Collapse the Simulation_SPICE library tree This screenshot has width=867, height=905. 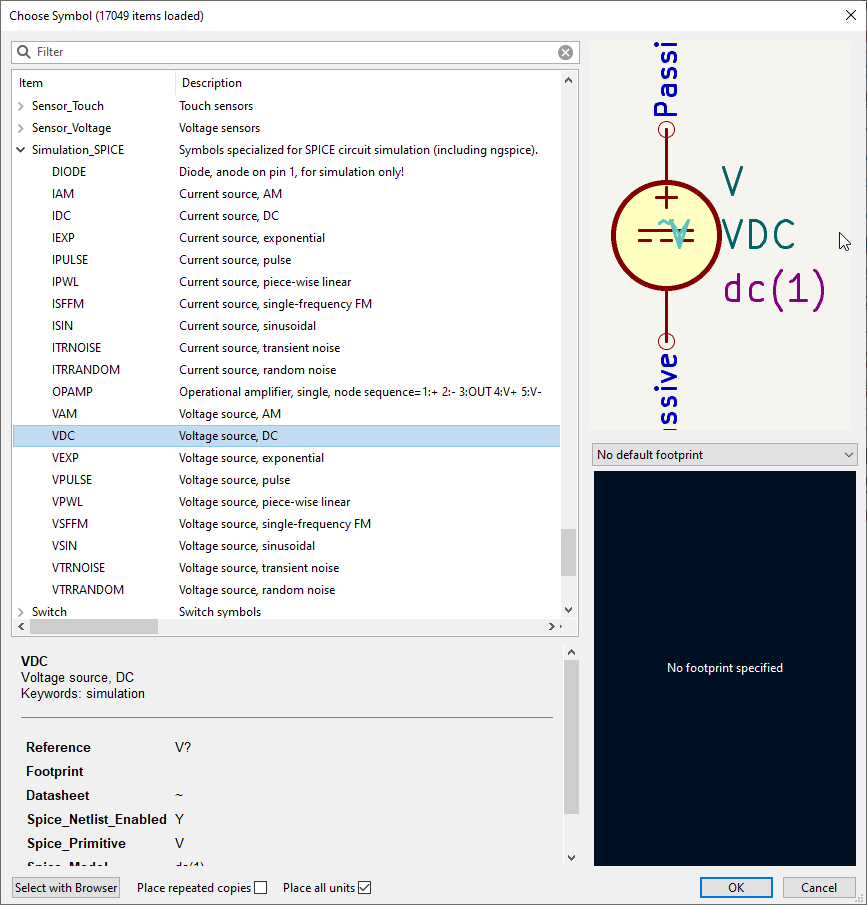(21, 149)
